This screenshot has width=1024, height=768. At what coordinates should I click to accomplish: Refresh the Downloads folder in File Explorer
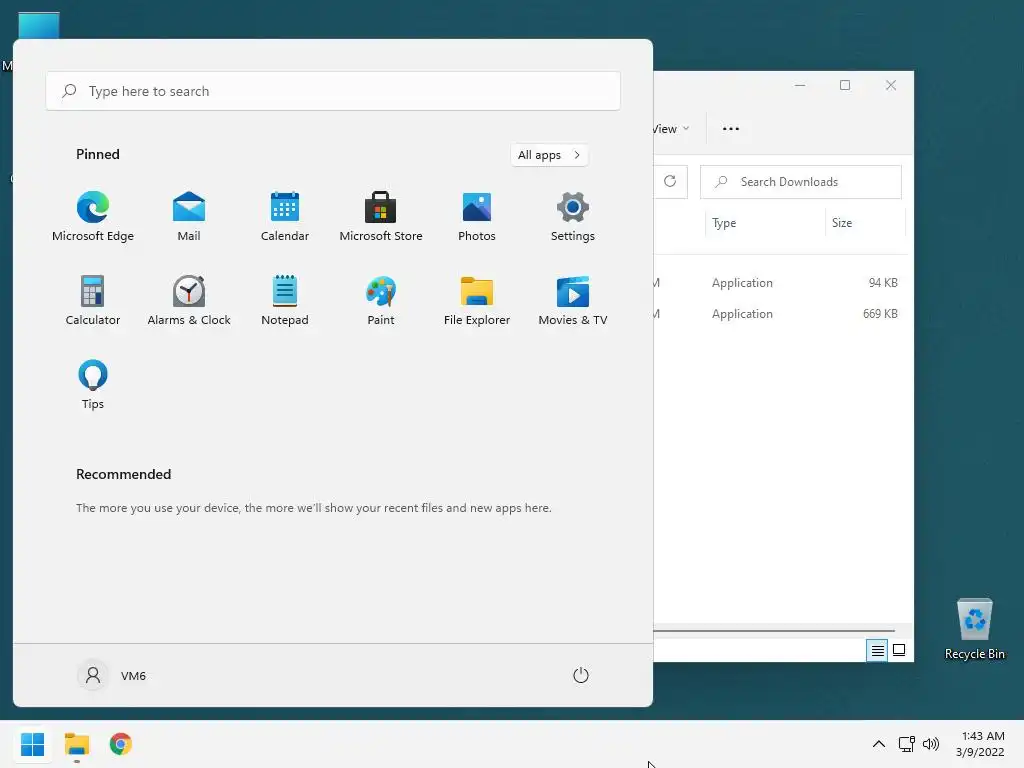tap(670, 182)
